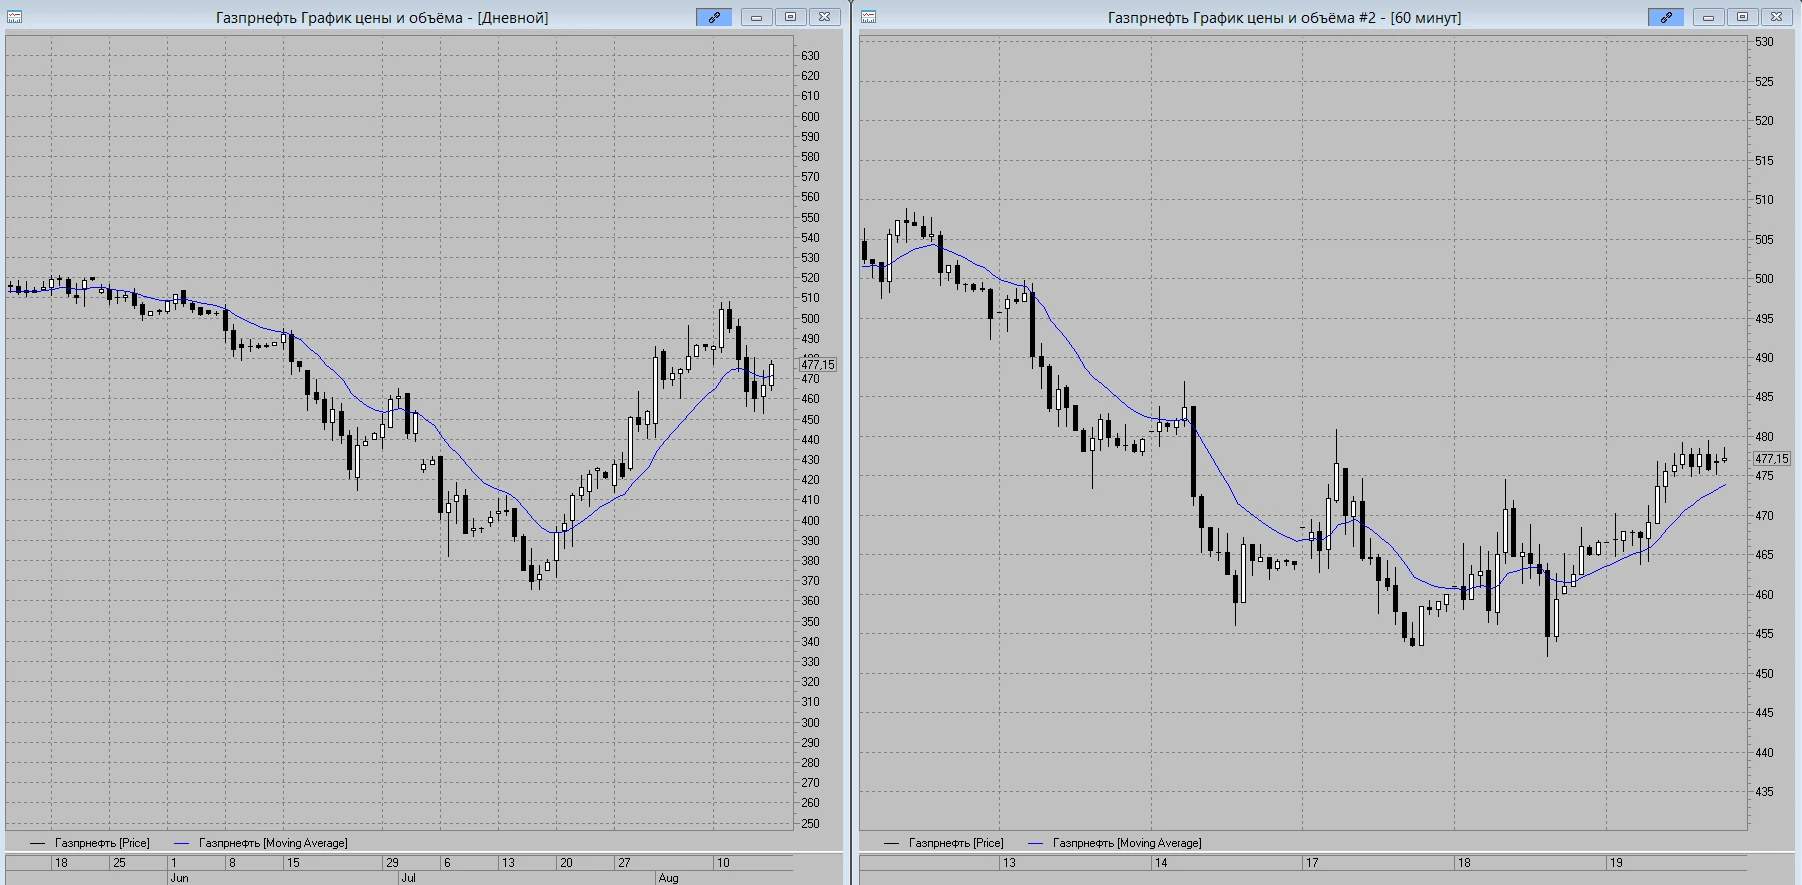
Task: Click the 477,15 price label on daily chart
Action: (818, 365)
